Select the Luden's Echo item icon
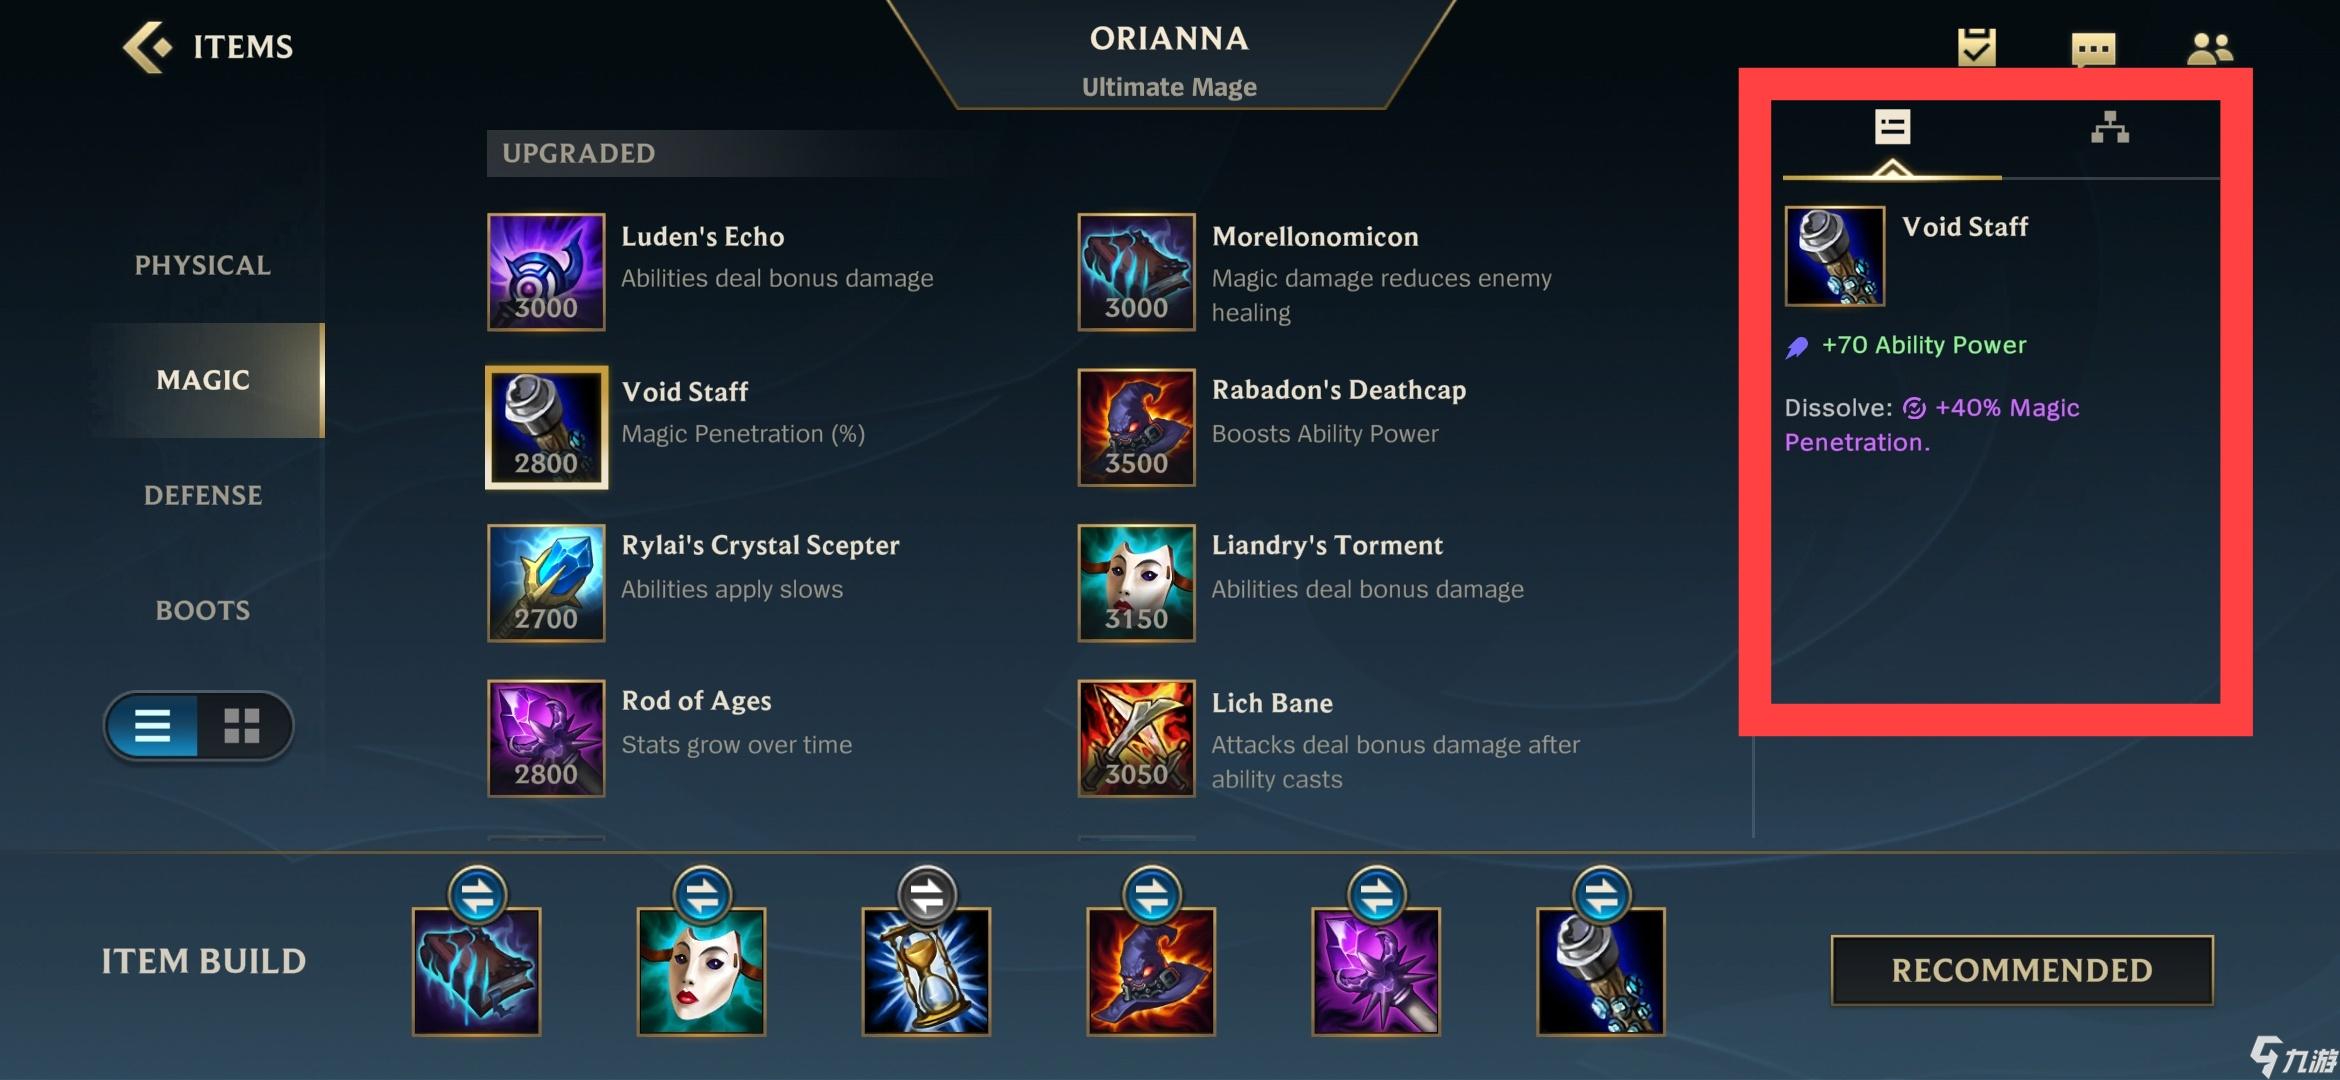 tap(546, 271)
